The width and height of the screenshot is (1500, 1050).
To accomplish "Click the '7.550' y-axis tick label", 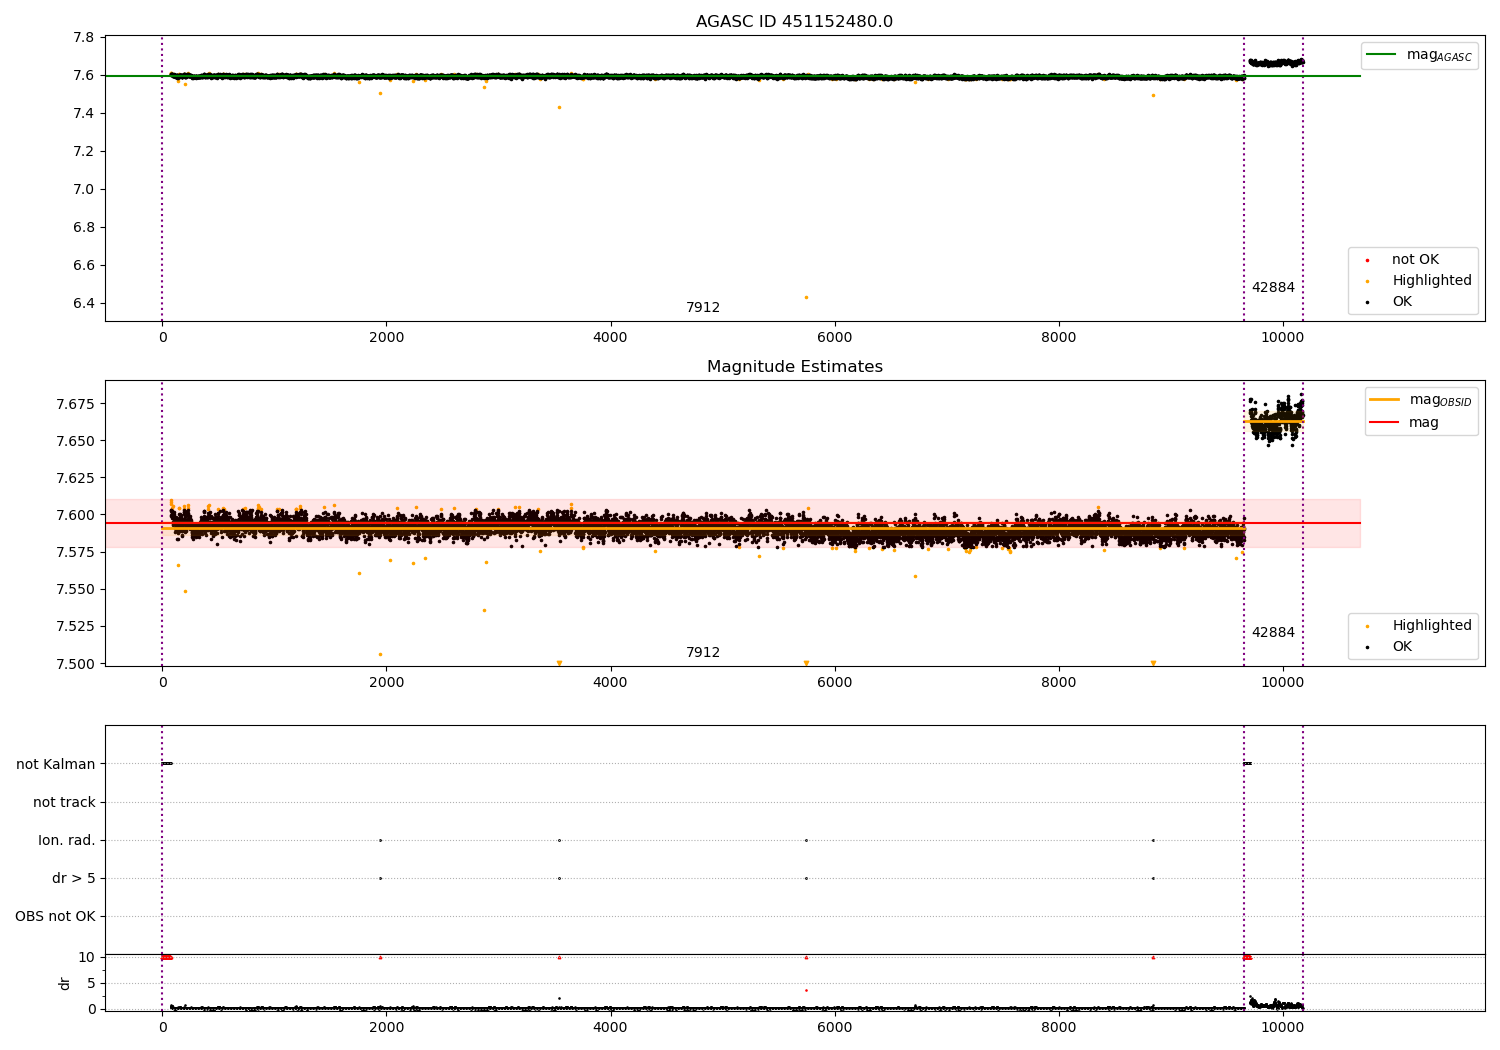I will click(76, 590).
